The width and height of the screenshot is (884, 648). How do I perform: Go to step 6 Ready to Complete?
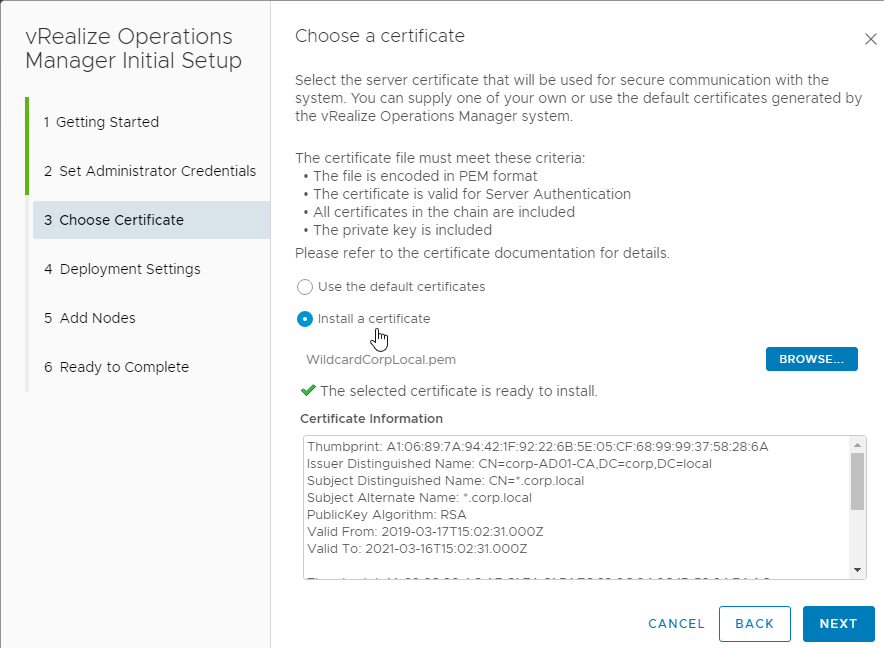tap(117, 367)
